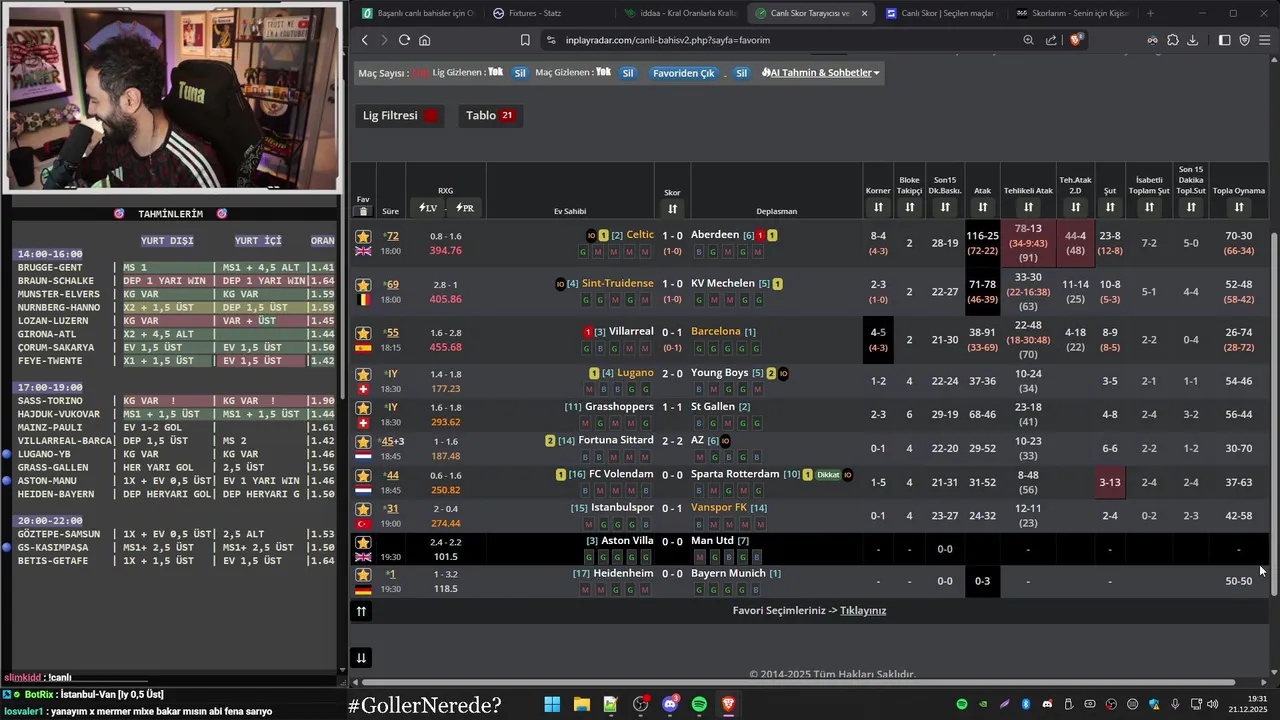The height and width of the screenshot is (720, 1280).
Task: Toggle favorite star for Grasshoppers match
Action: pyautogui.click(x=363, y=408)
